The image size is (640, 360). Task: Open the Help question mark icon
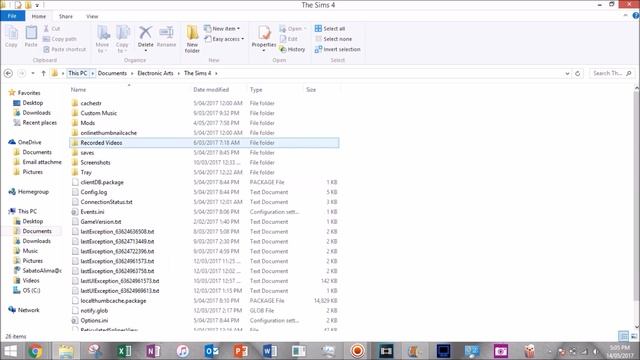[x=636, y=16]
